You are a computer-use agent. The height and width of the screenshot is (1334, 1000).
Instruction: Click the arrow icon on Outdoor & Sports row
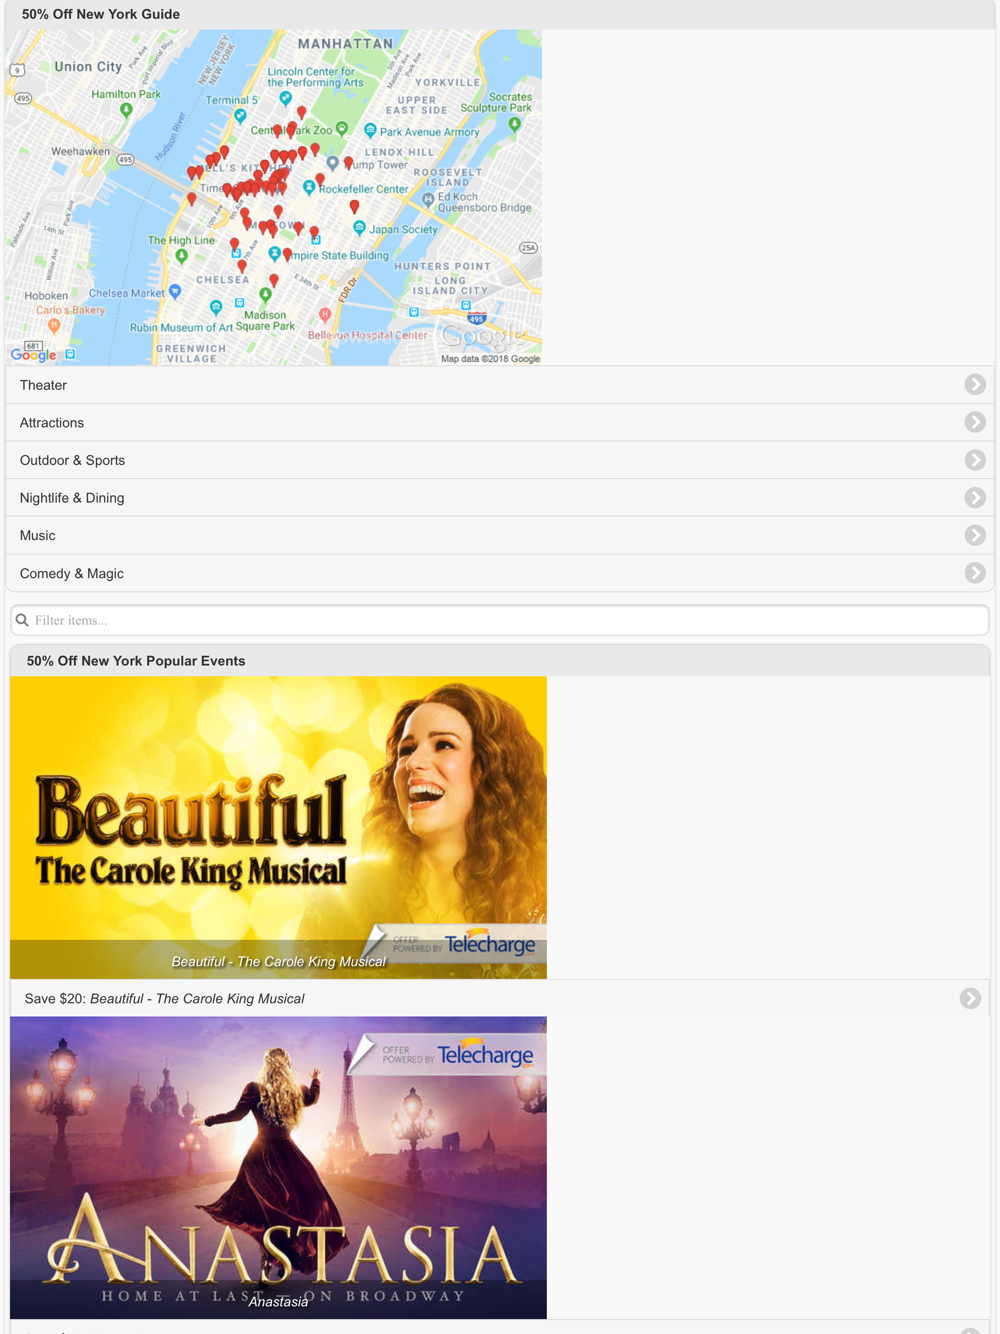coord(975,460)
